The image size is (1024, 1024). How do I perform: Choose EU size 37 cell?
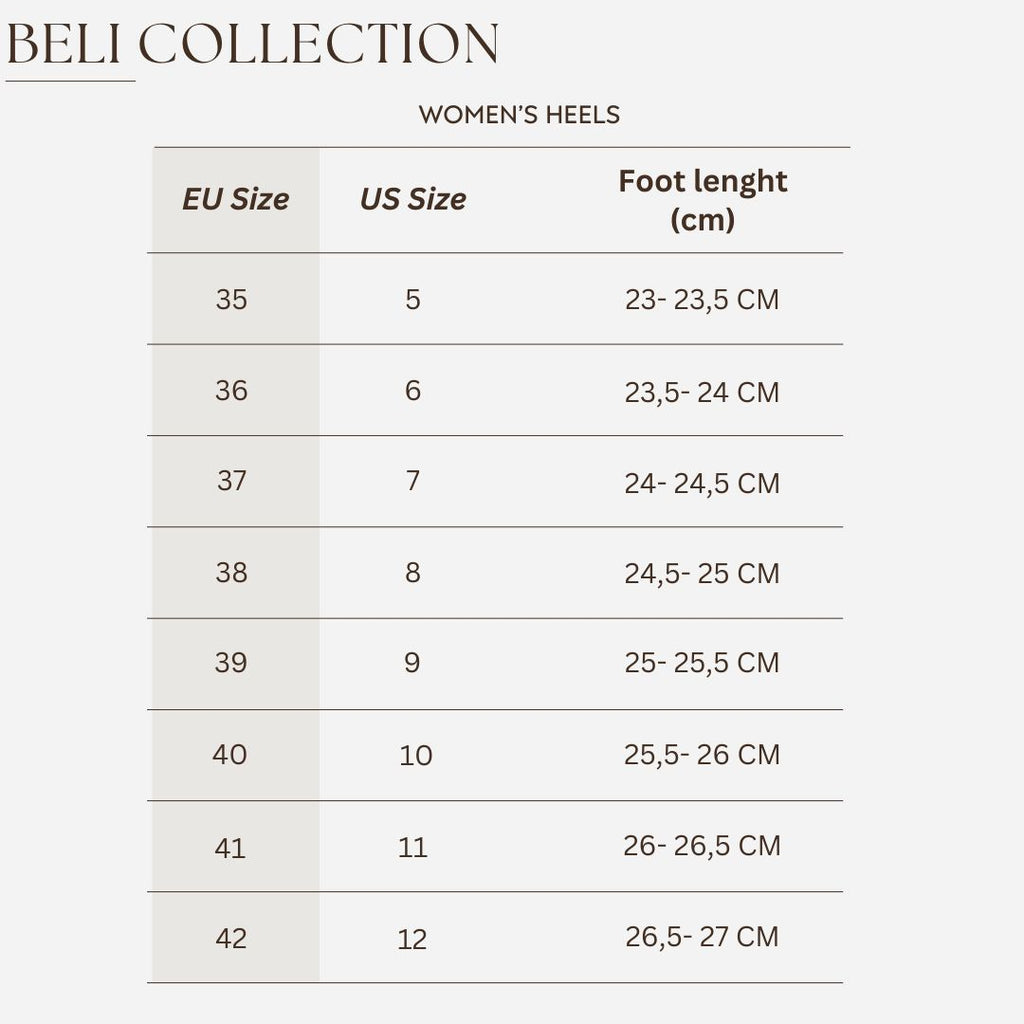231,481
